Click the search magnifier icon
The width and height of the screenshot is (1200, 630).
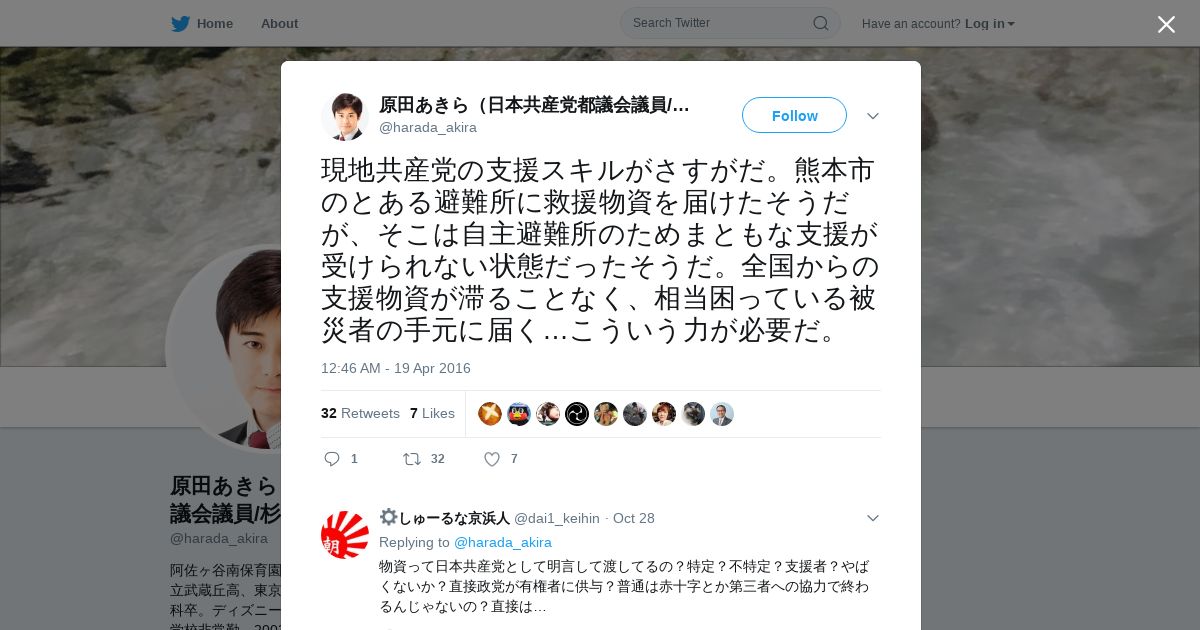click(820, 23)
